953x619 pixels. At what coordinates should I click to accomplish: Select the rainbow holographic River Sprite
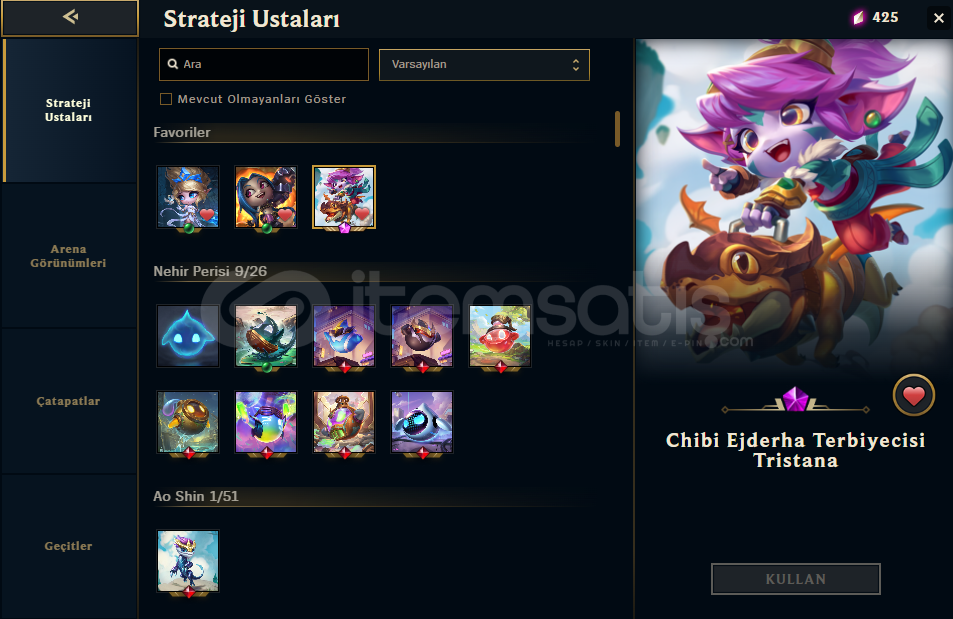pos(266,422)
